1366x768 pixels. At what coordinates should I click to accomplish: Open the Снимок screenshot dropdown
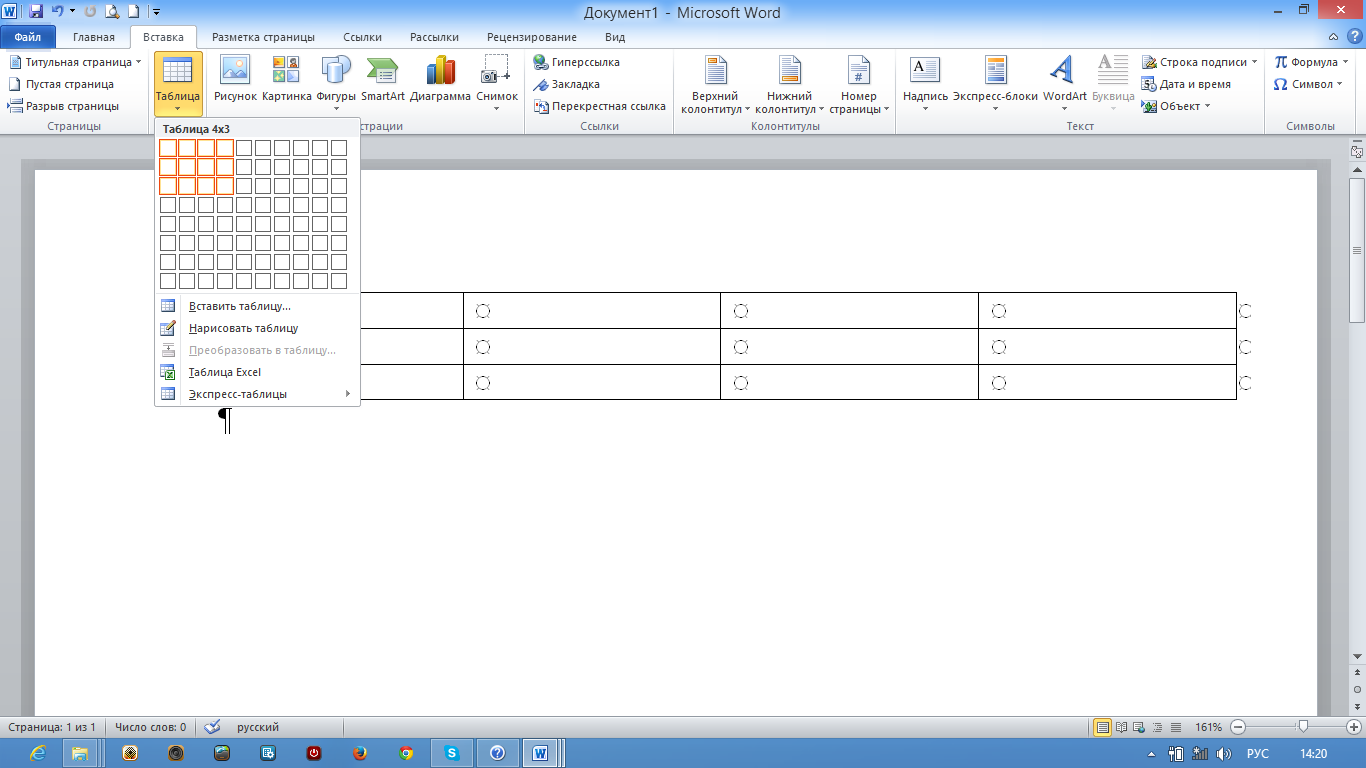pos(497,82)
